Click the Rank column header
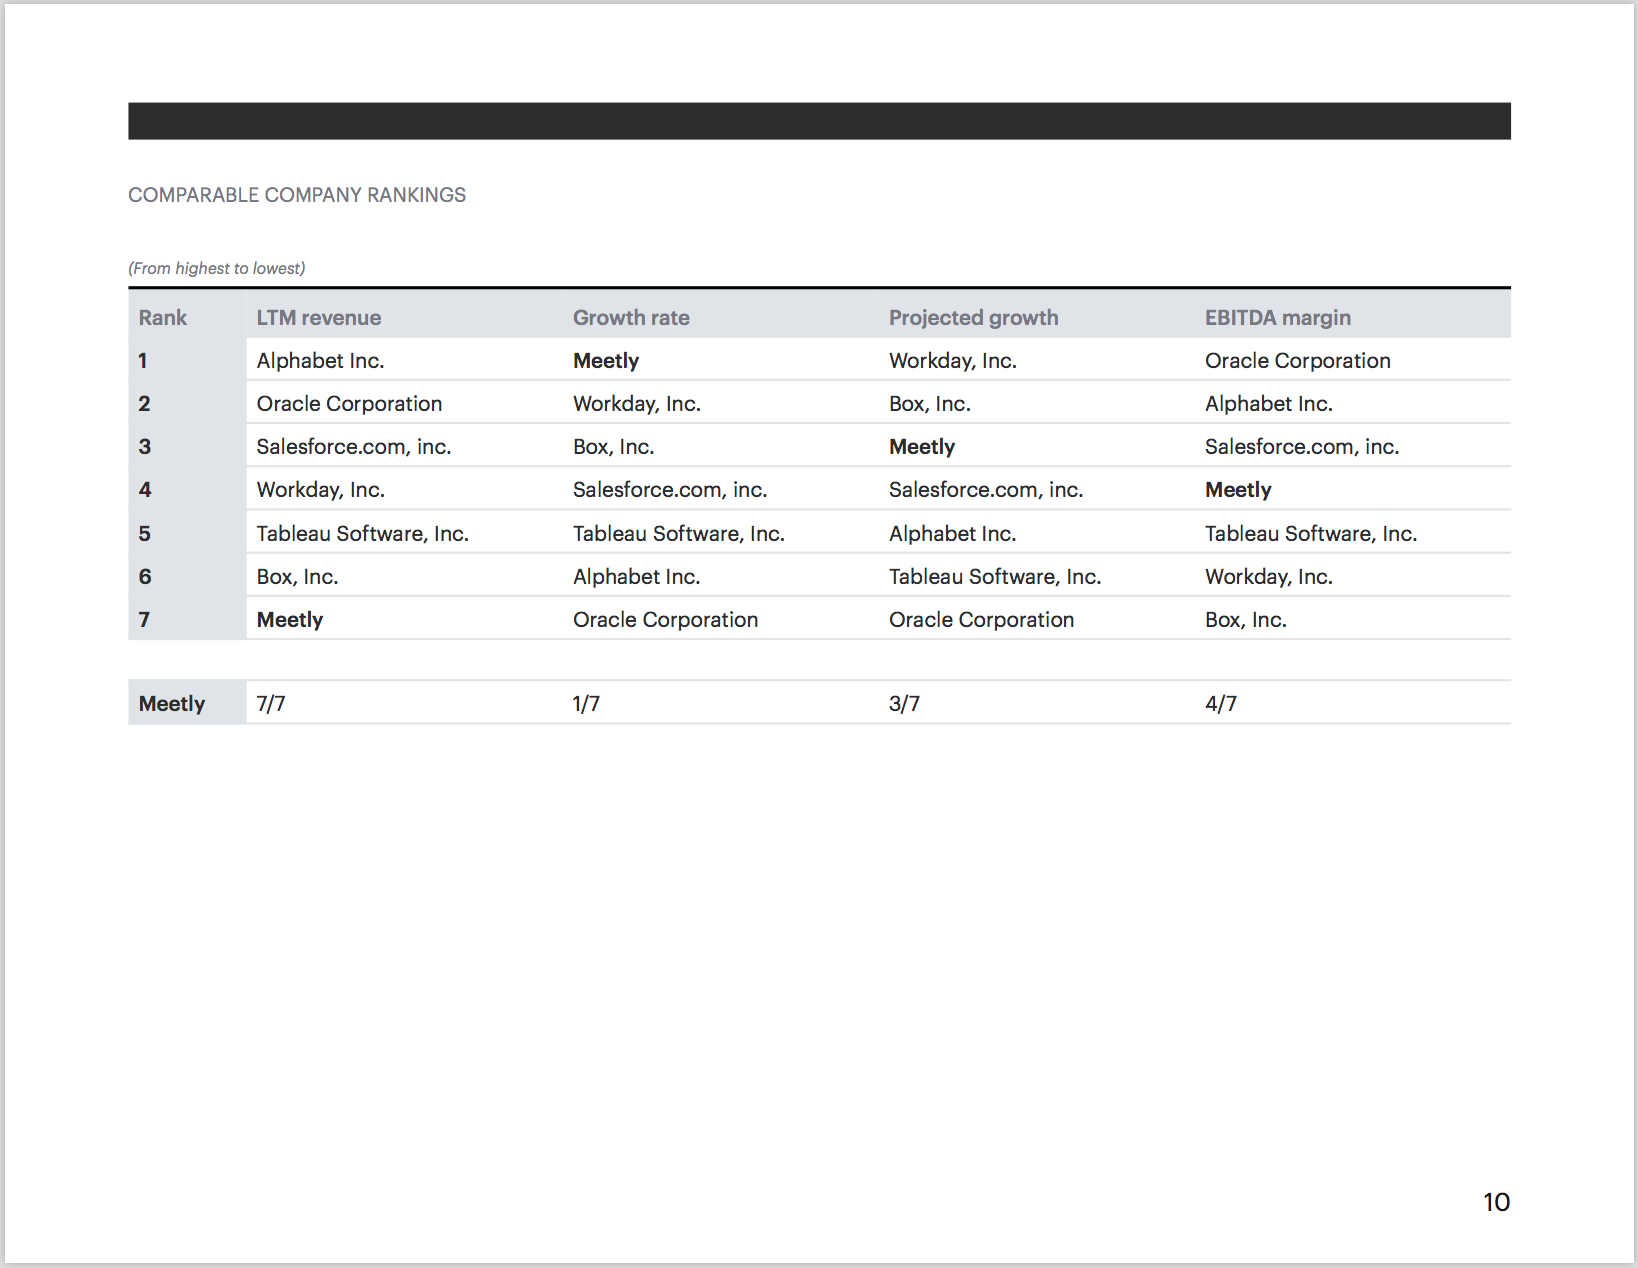Image resolution: width=1638 pixels, height=1268 pixels. [163, 318]
